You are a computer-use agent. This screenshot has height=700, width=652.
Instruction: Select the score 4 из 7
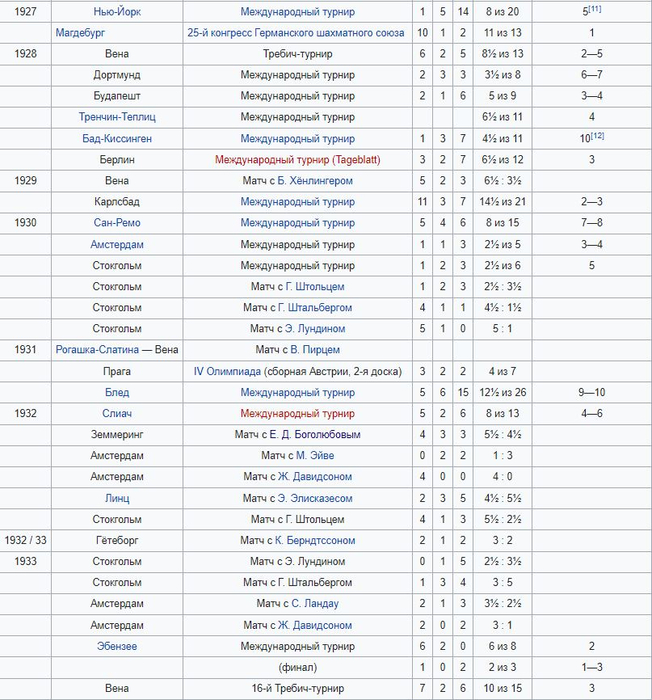502,371
